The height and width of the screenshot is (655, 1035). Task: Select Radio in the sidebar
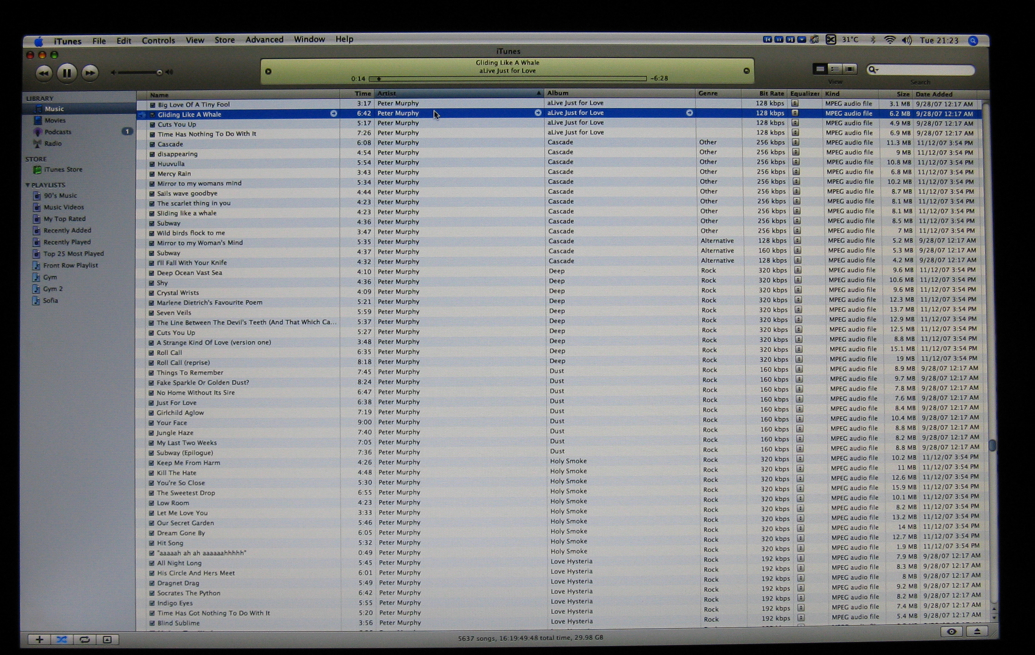(53, 143)
